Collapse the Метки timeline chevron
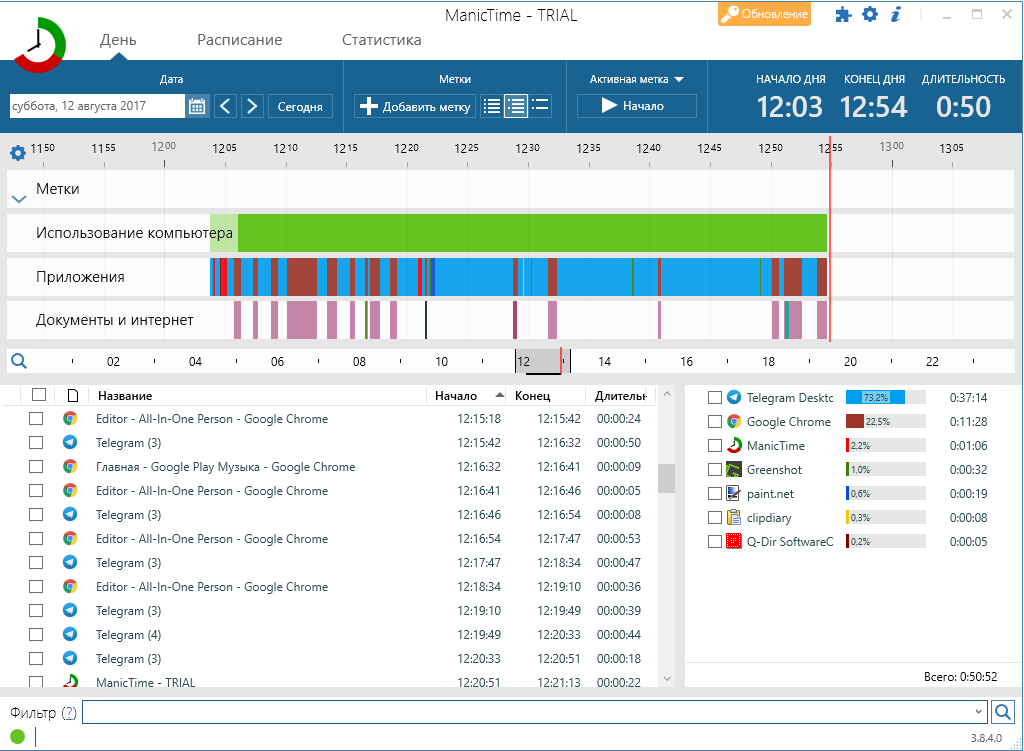The height and width of the screenshot is (751, 1024). click(19, 199)
